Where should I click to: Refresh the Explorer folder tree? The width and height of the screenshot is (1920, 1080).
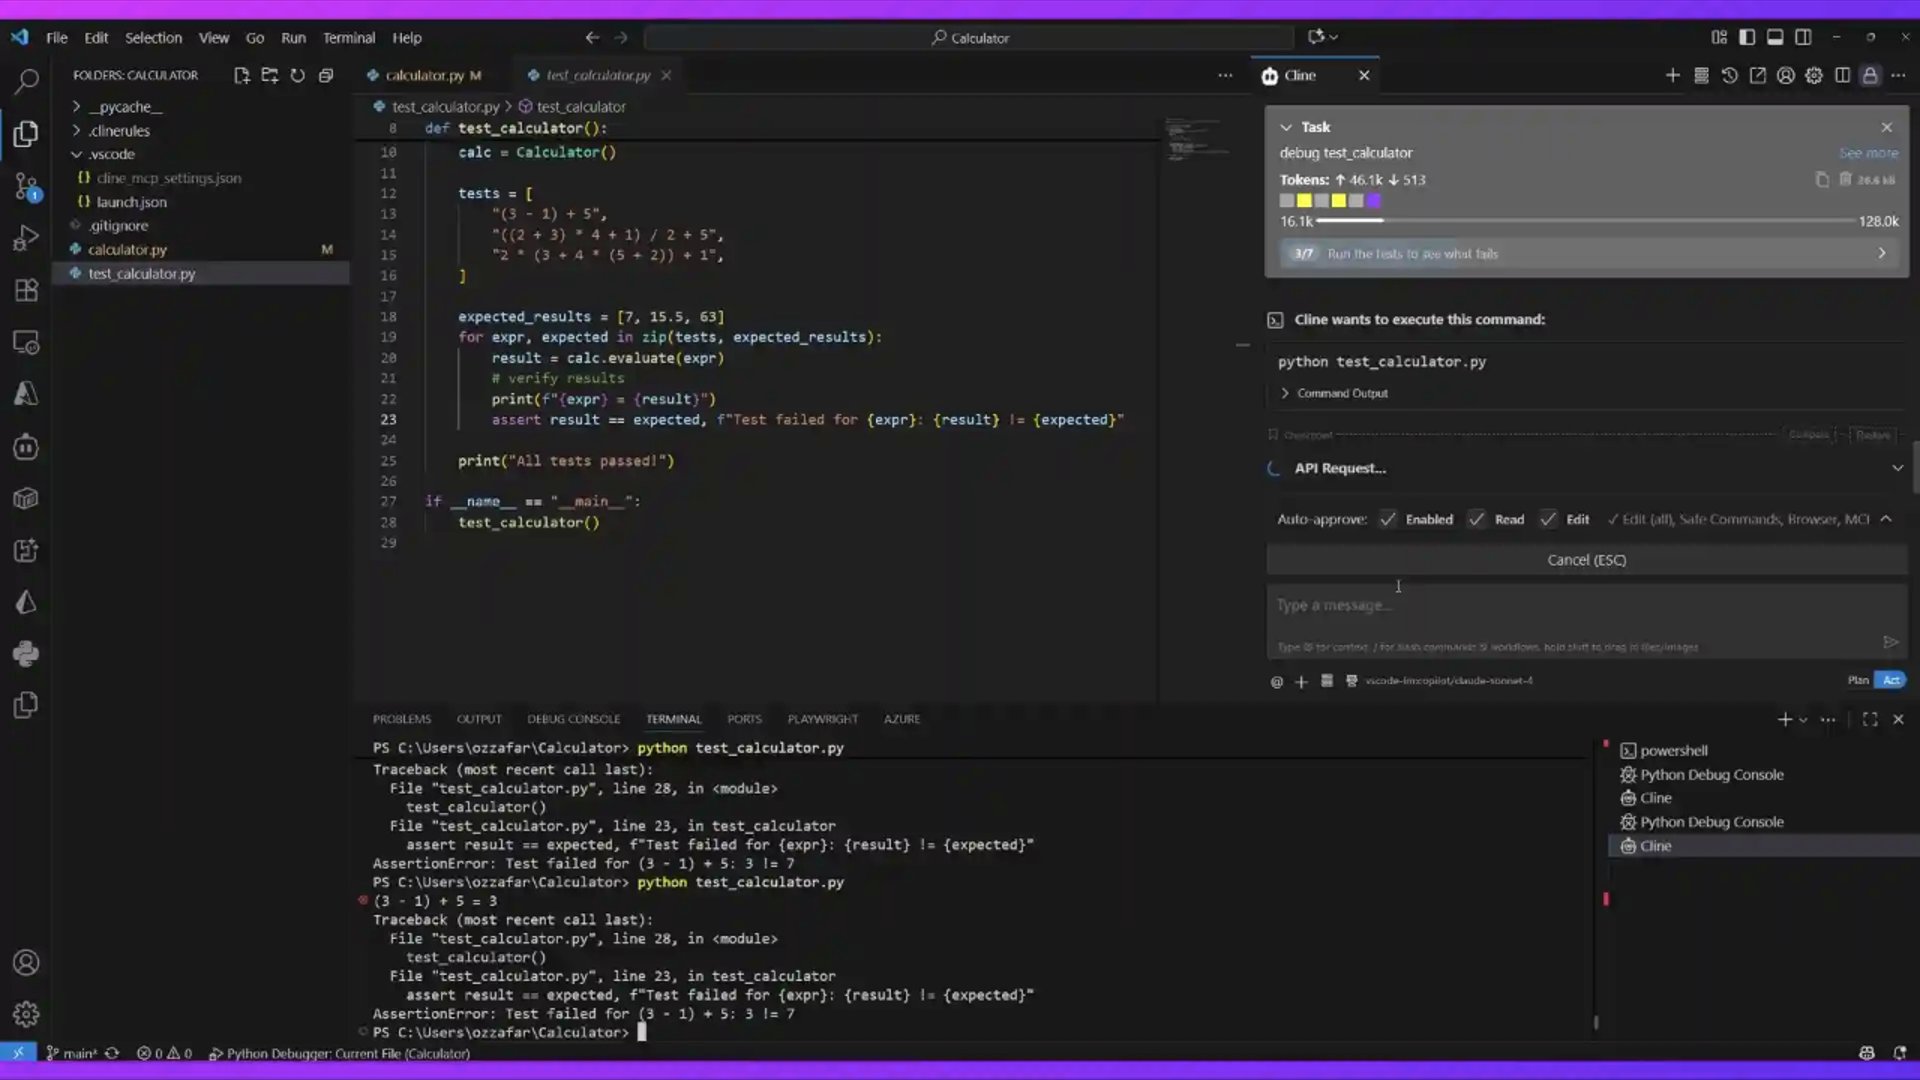[x=297, y=75]
